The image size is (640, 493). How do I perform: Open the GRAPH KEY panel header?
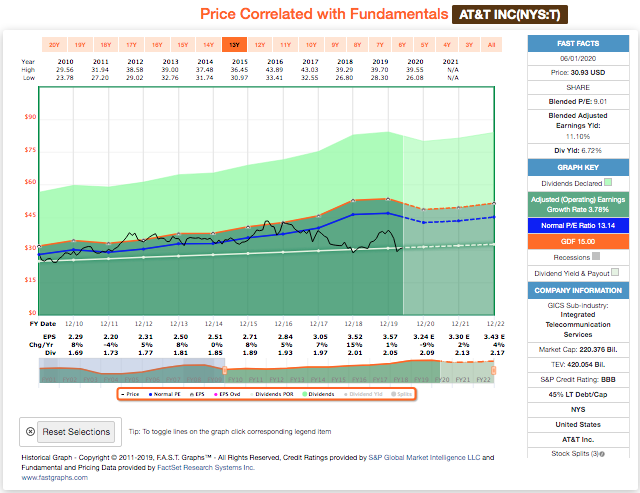(x=578, y=167)
